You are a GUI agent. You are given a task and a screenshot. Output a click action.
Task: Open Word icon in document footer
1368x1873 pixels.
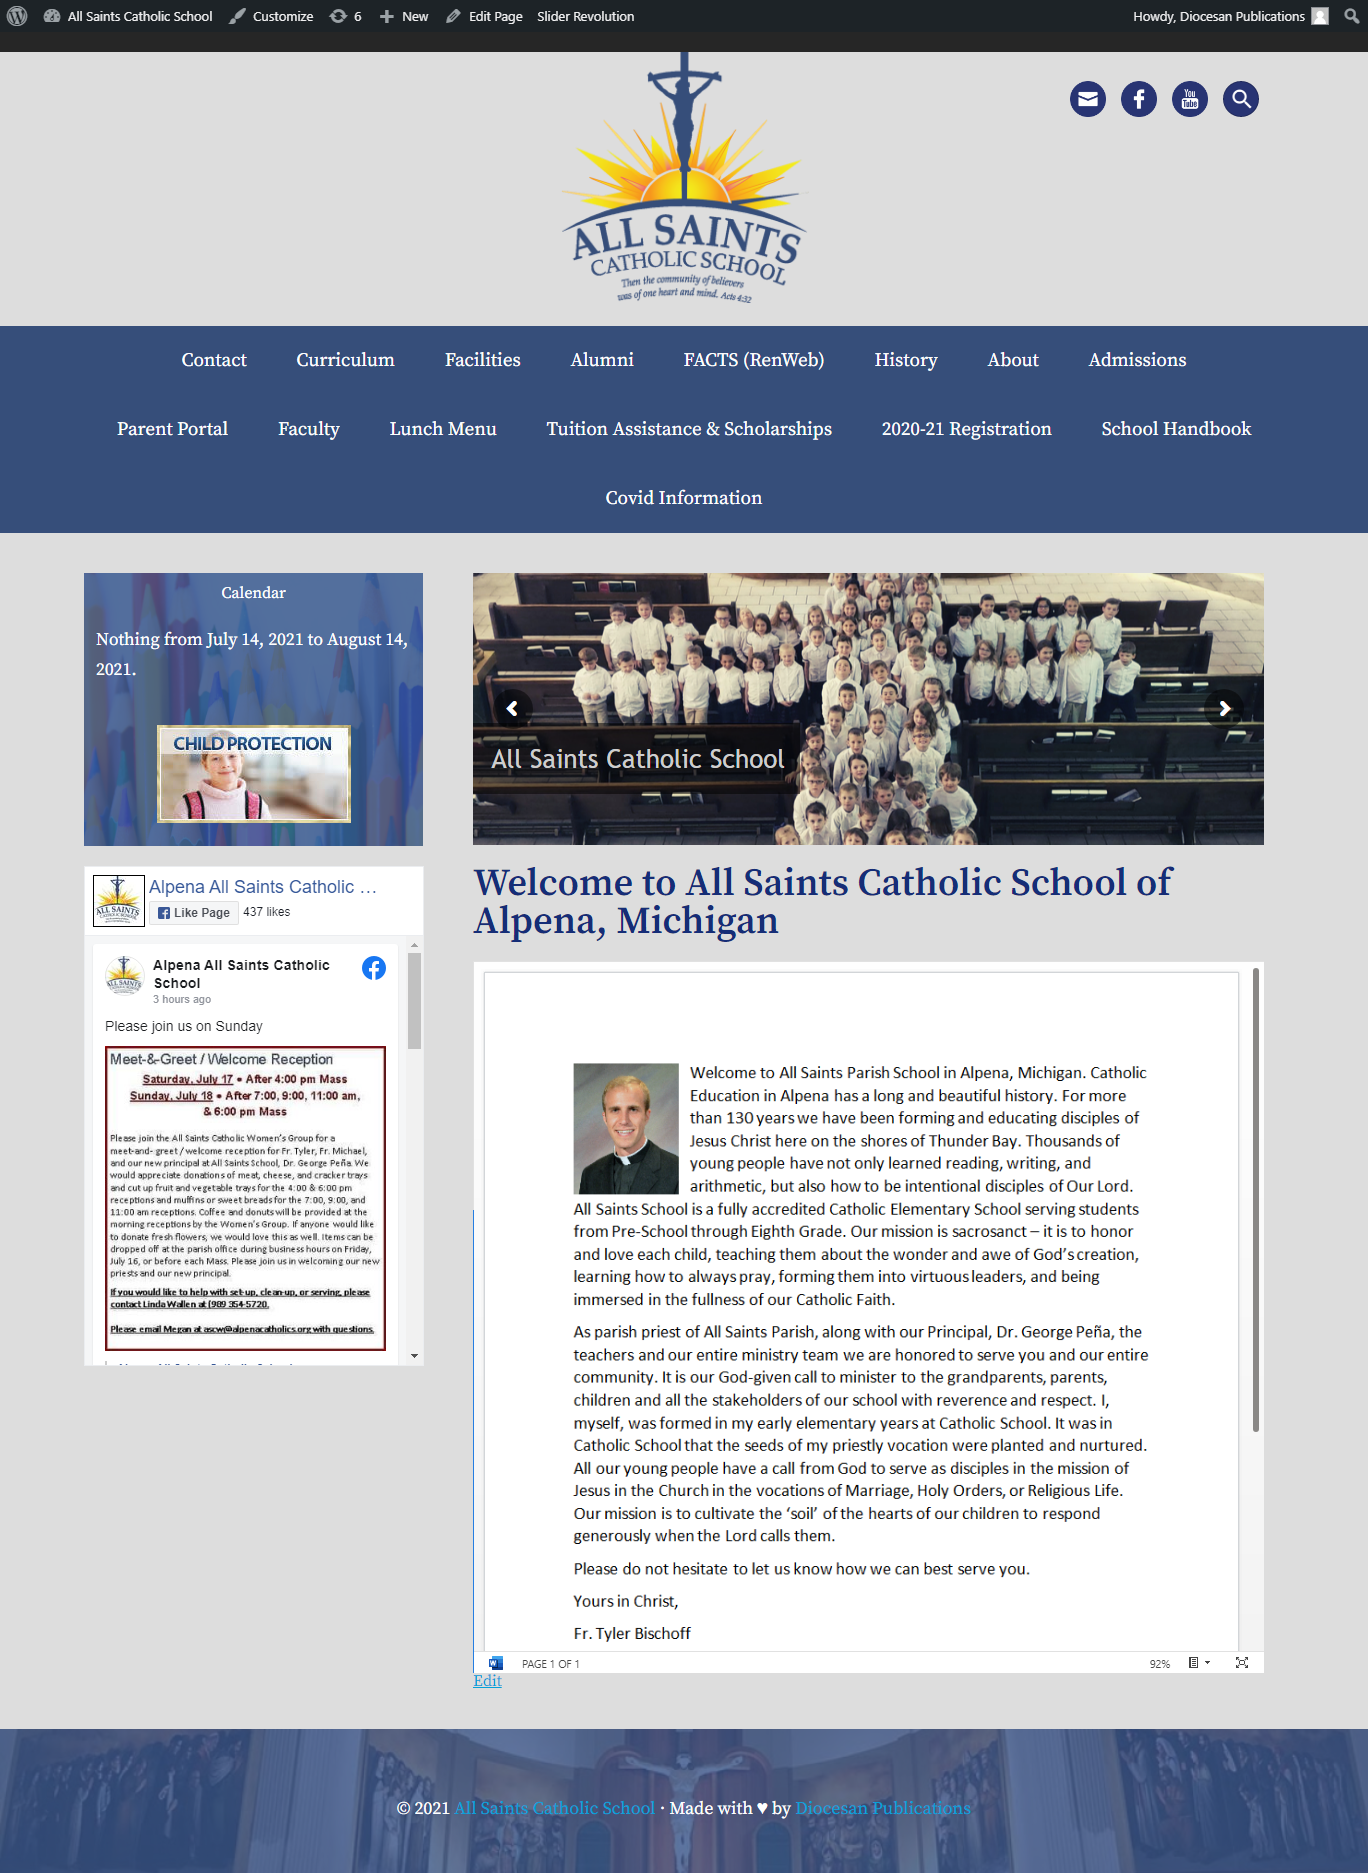(x=496, y=1663)
